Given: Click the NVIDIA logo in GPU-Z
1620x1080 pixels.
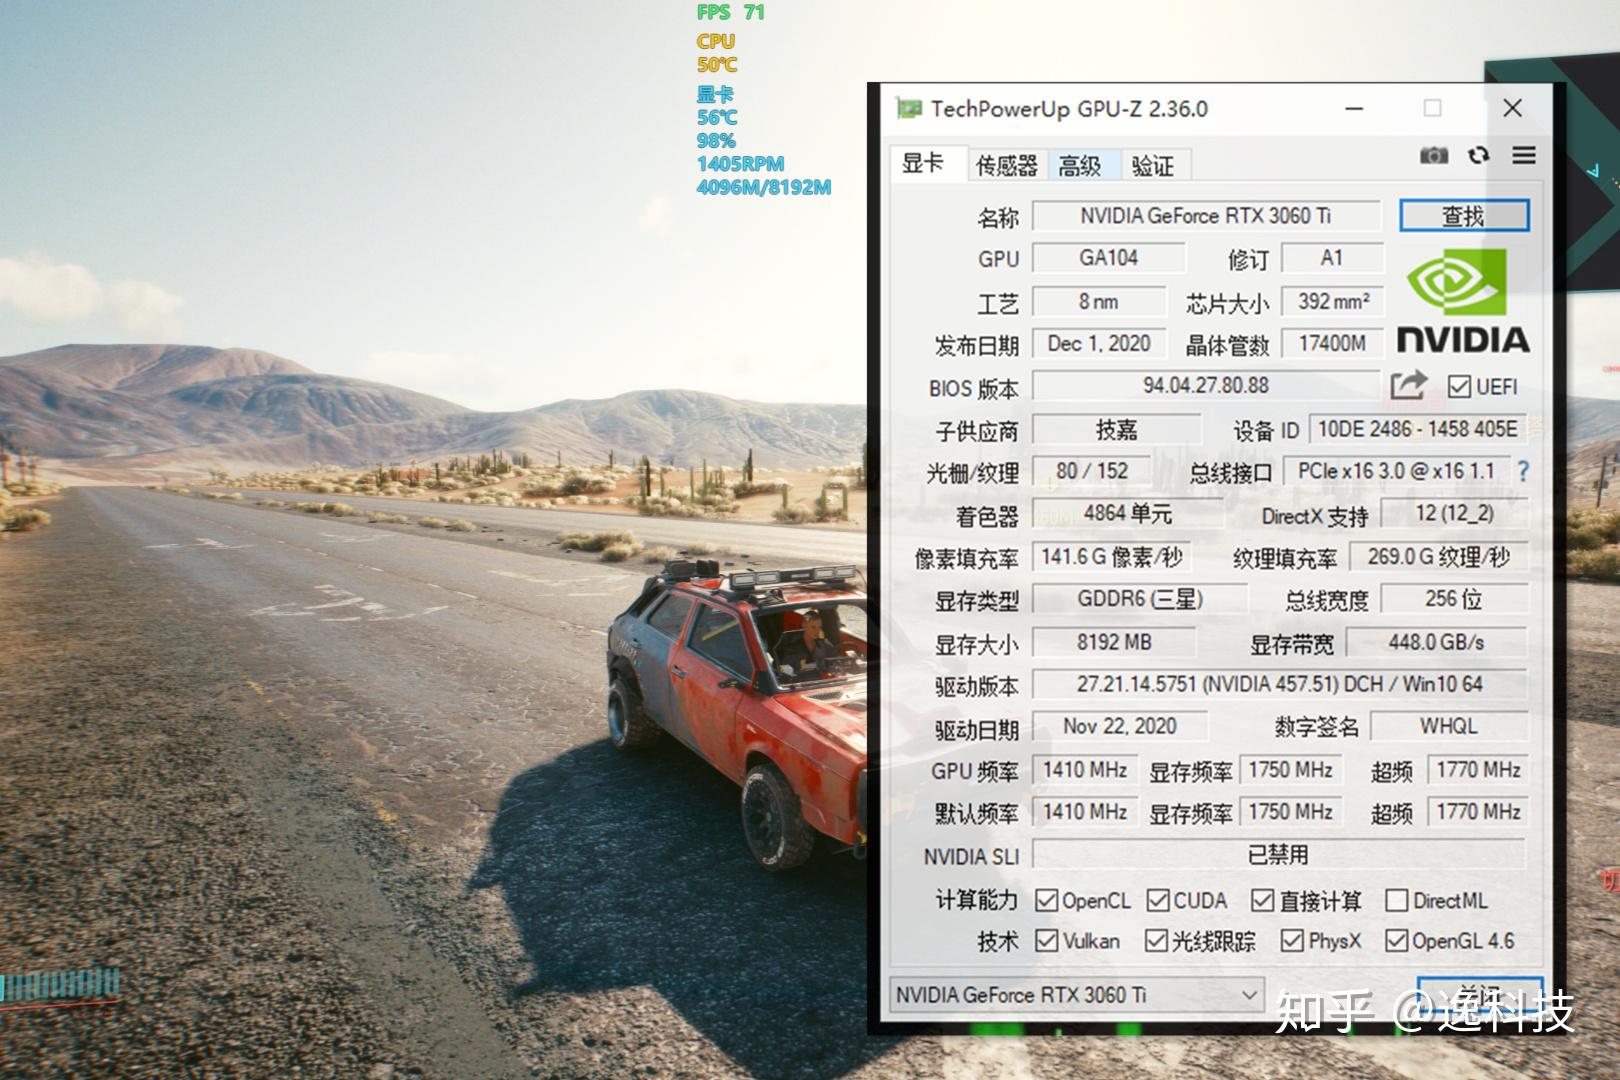Looking at the screenshot, I should [1462, 300].
